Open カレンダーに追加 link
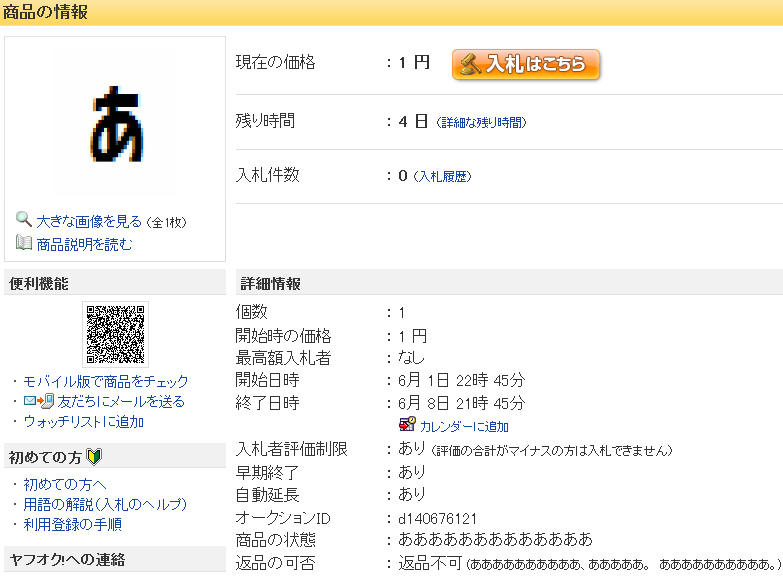The height and width of the screenshot is (578, 783). tap(464, 427)
